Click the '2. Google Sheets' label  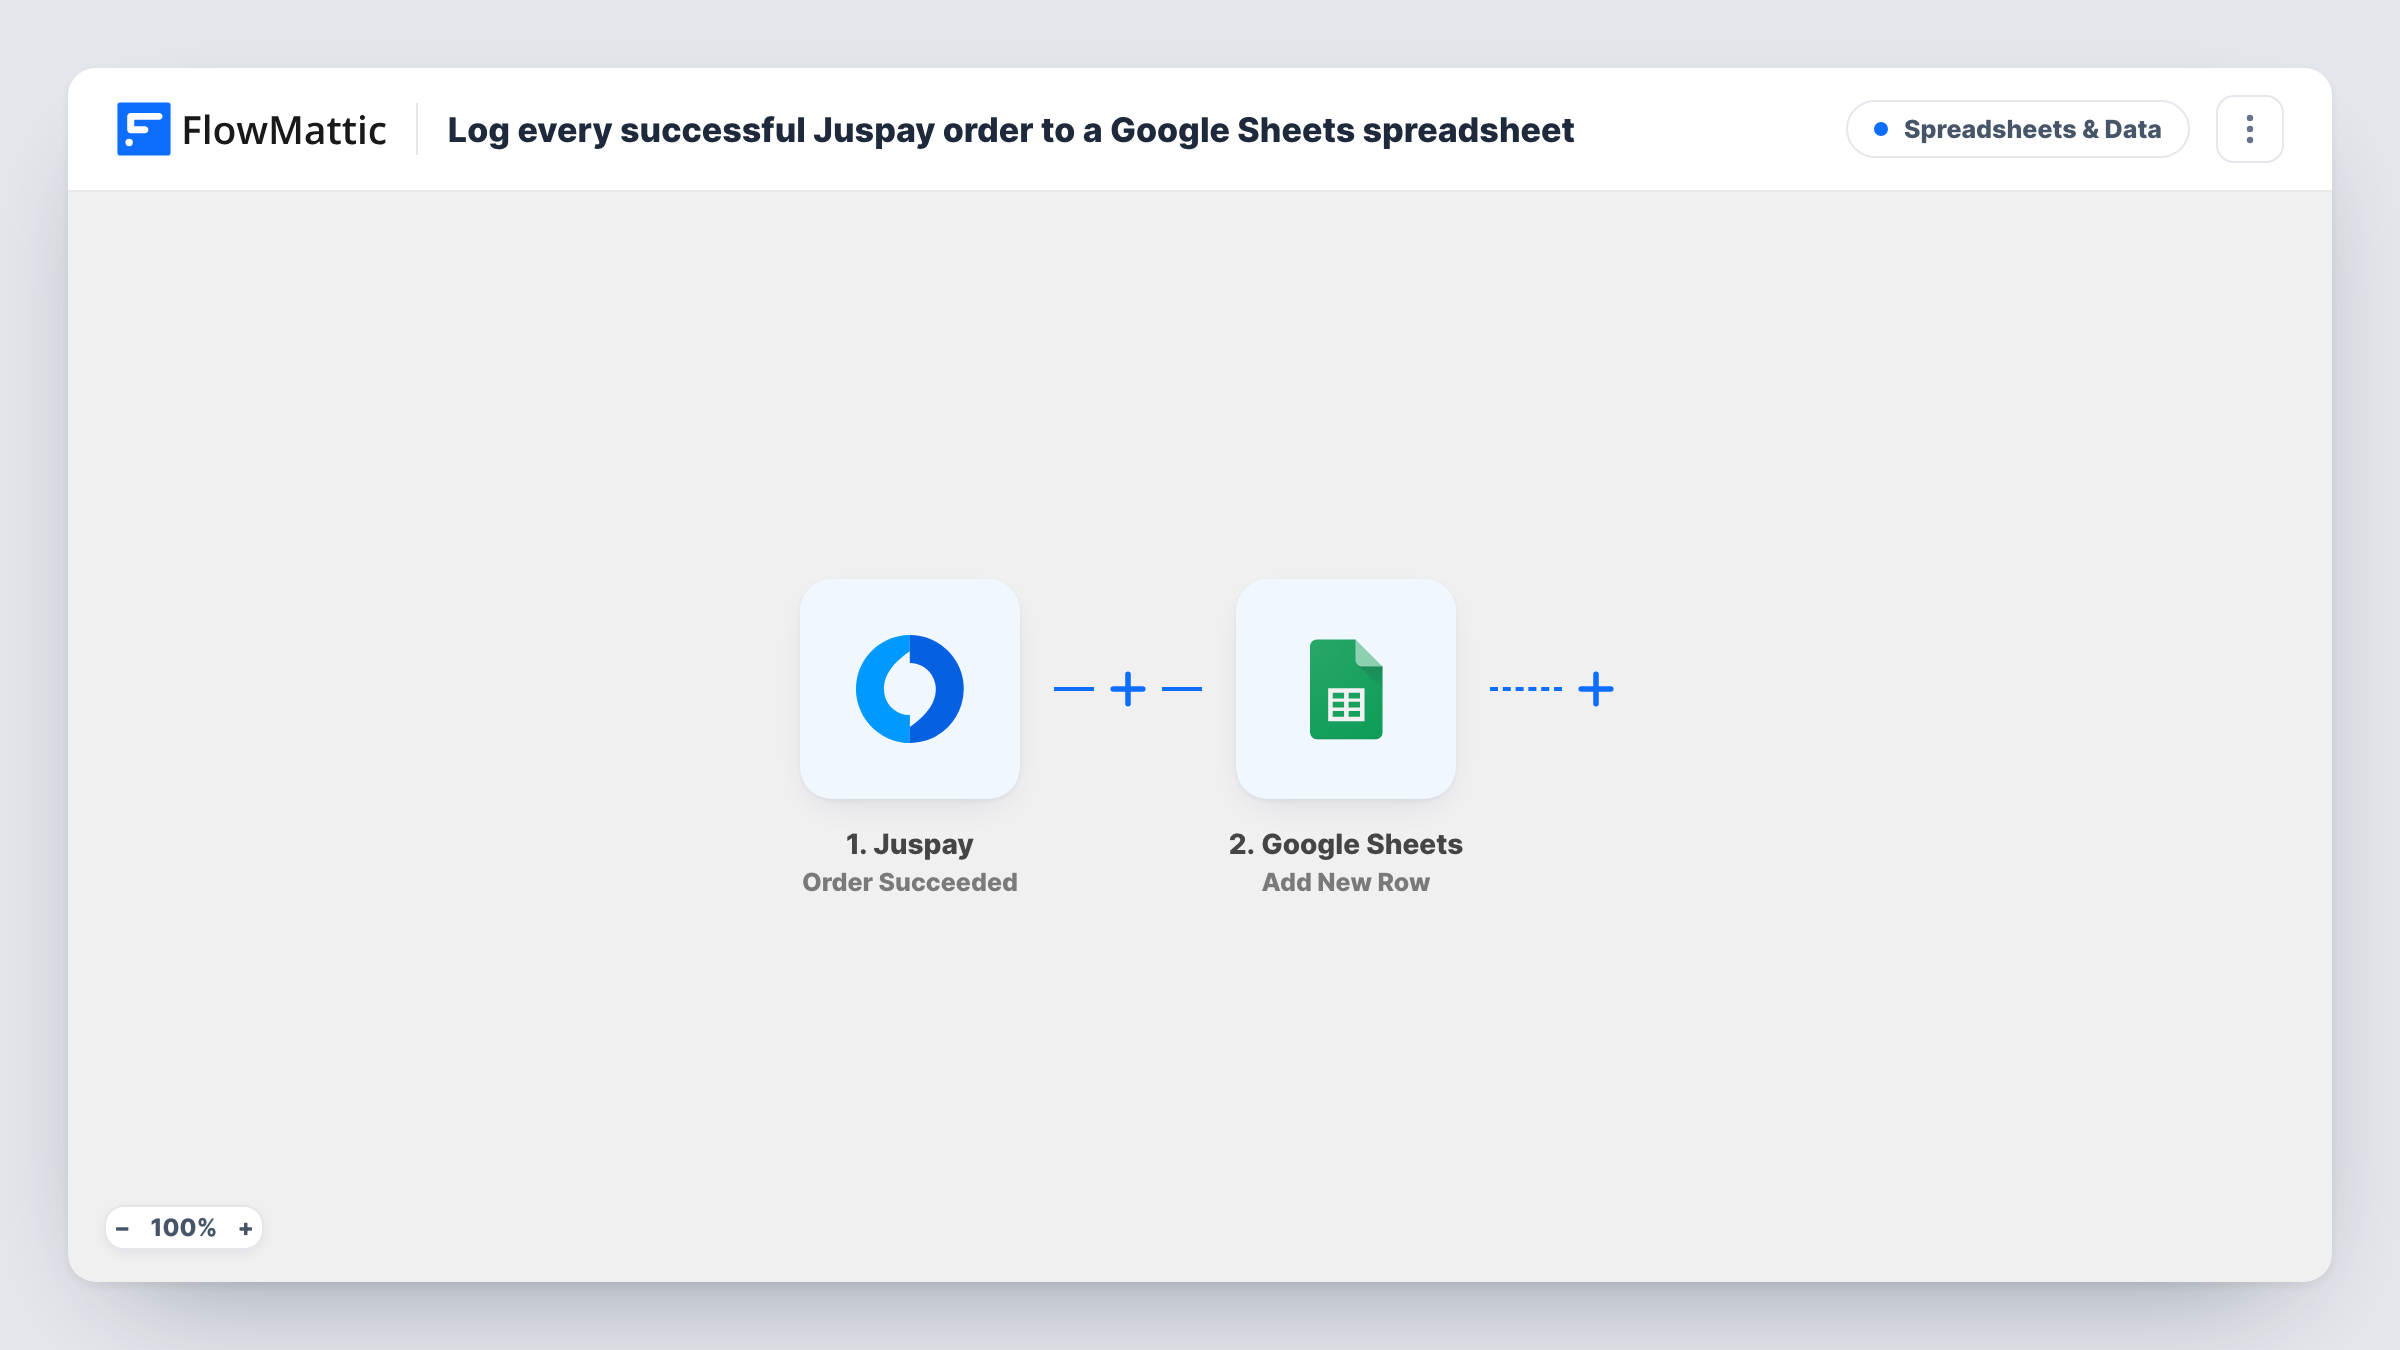point(1345,844)
